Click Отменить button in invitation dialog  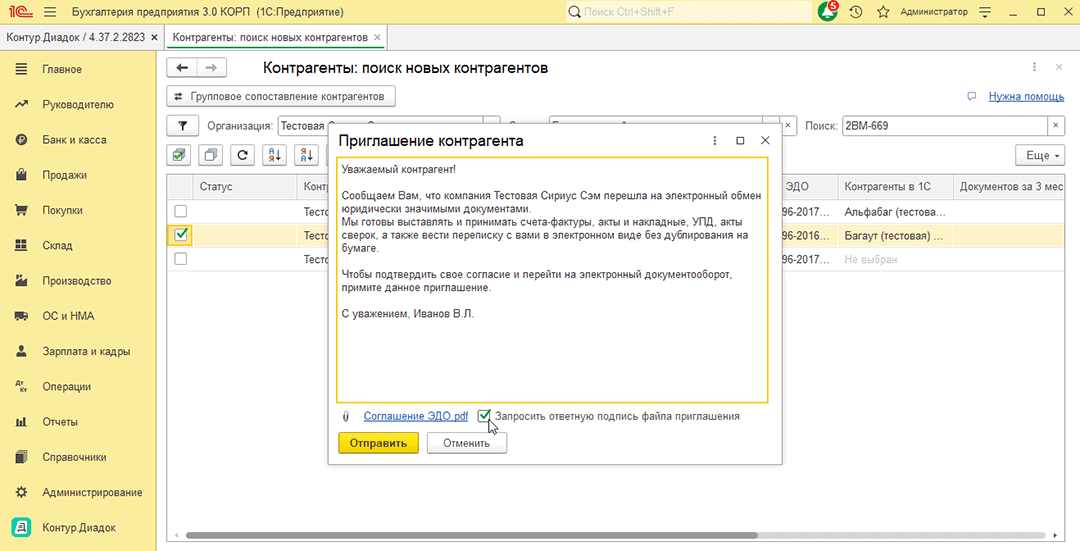coord(466,443)
